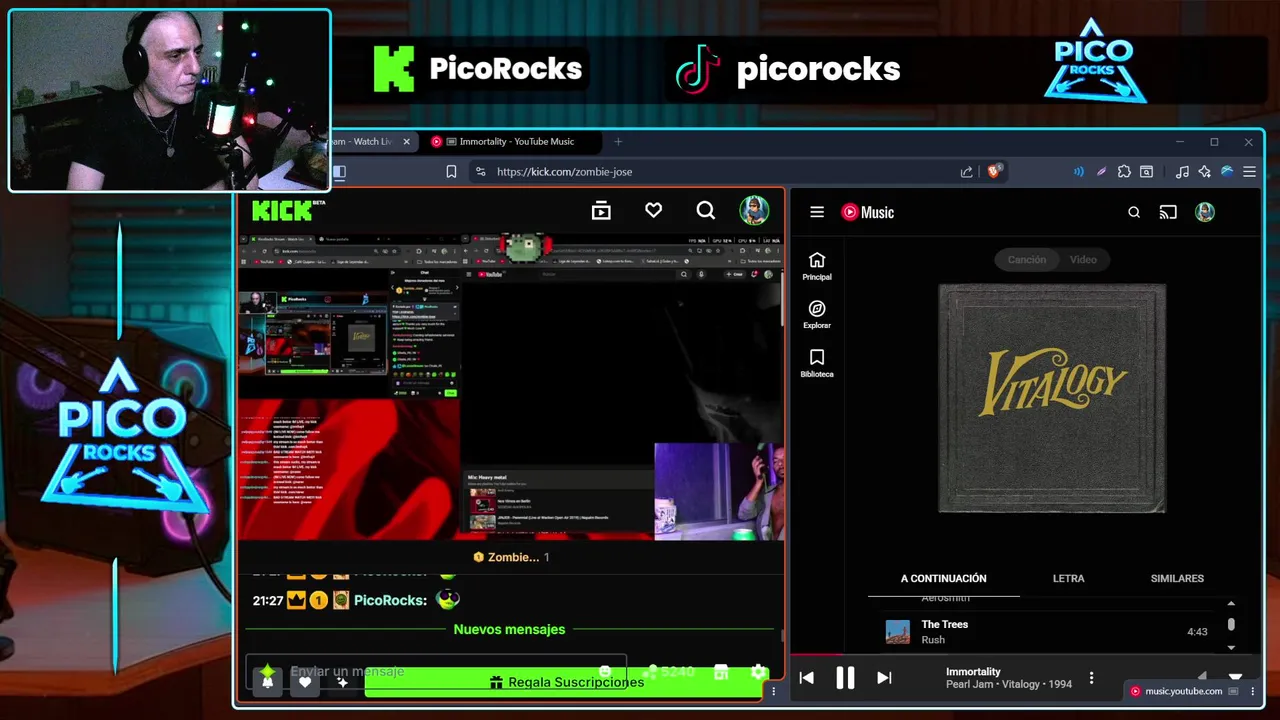This screenshot has height=720, width=1280.
Task: Open a new browser tab
Action: [618, 142]
